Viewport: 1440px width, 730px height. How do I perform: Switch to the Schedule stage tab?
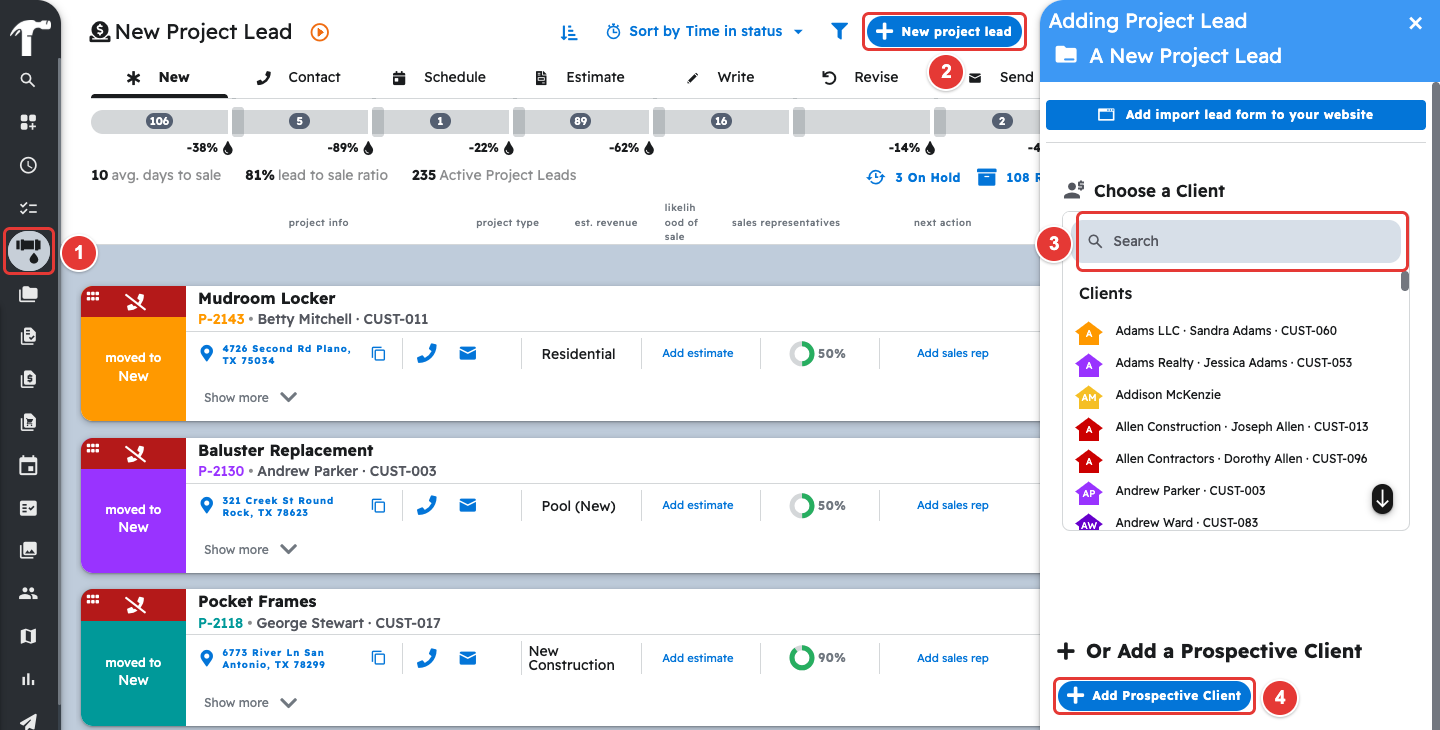point(439,77)
